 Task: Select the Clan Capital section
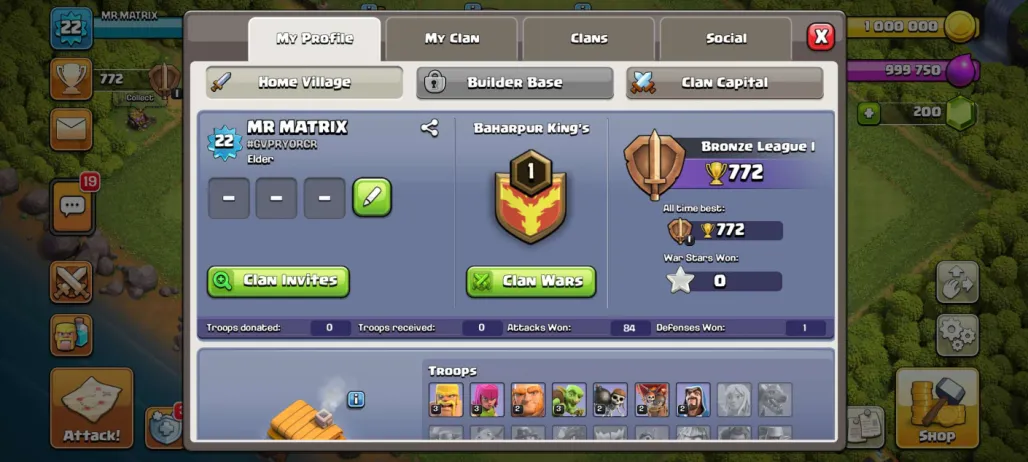[x=724, y=83]
